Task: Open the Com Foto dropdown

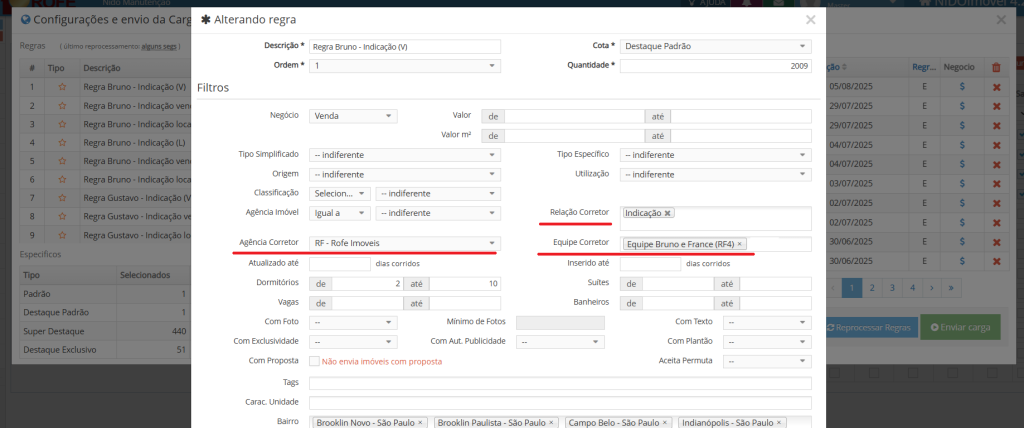Action: pos(353,323)
